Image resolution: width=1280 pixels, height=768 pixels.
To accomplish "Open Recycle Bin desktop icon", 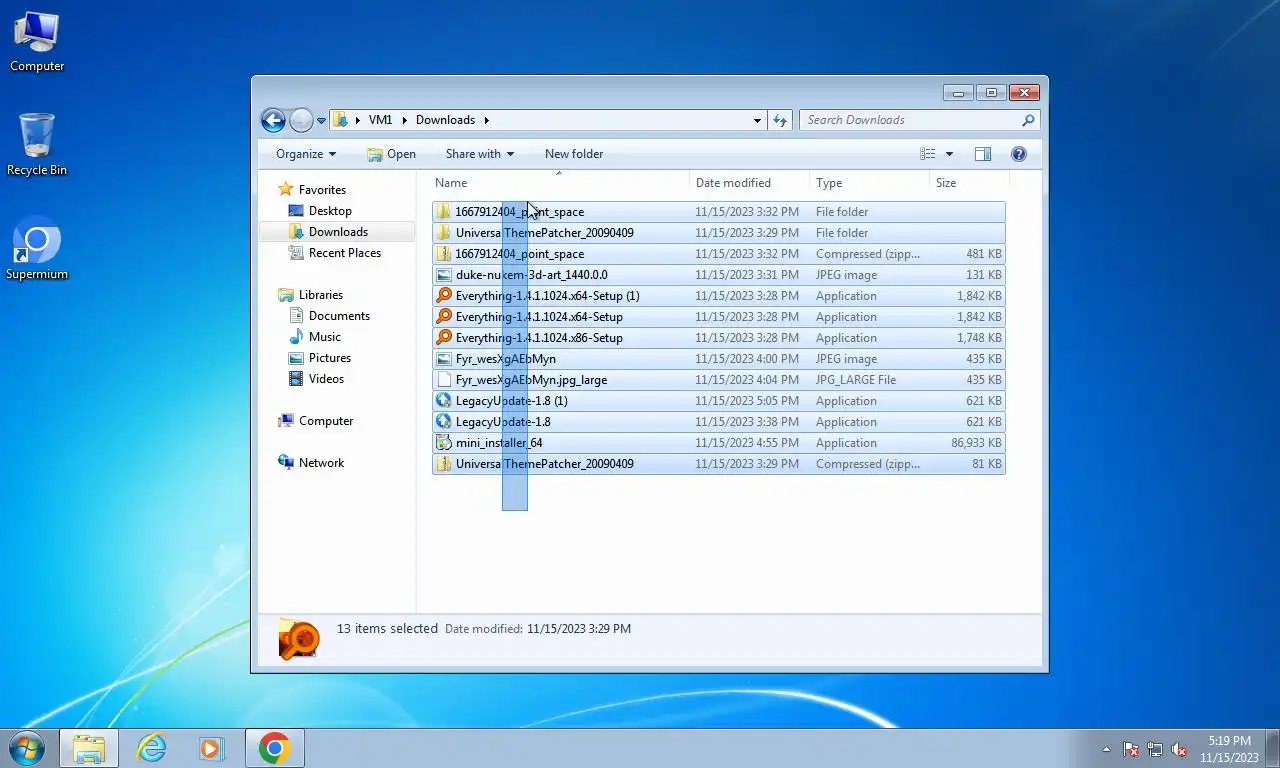I will [x=37, y=146].
